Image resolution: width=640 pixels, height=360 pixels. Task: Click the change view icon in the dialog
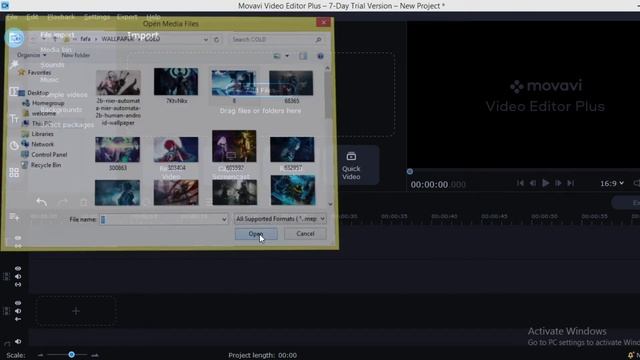277,56
